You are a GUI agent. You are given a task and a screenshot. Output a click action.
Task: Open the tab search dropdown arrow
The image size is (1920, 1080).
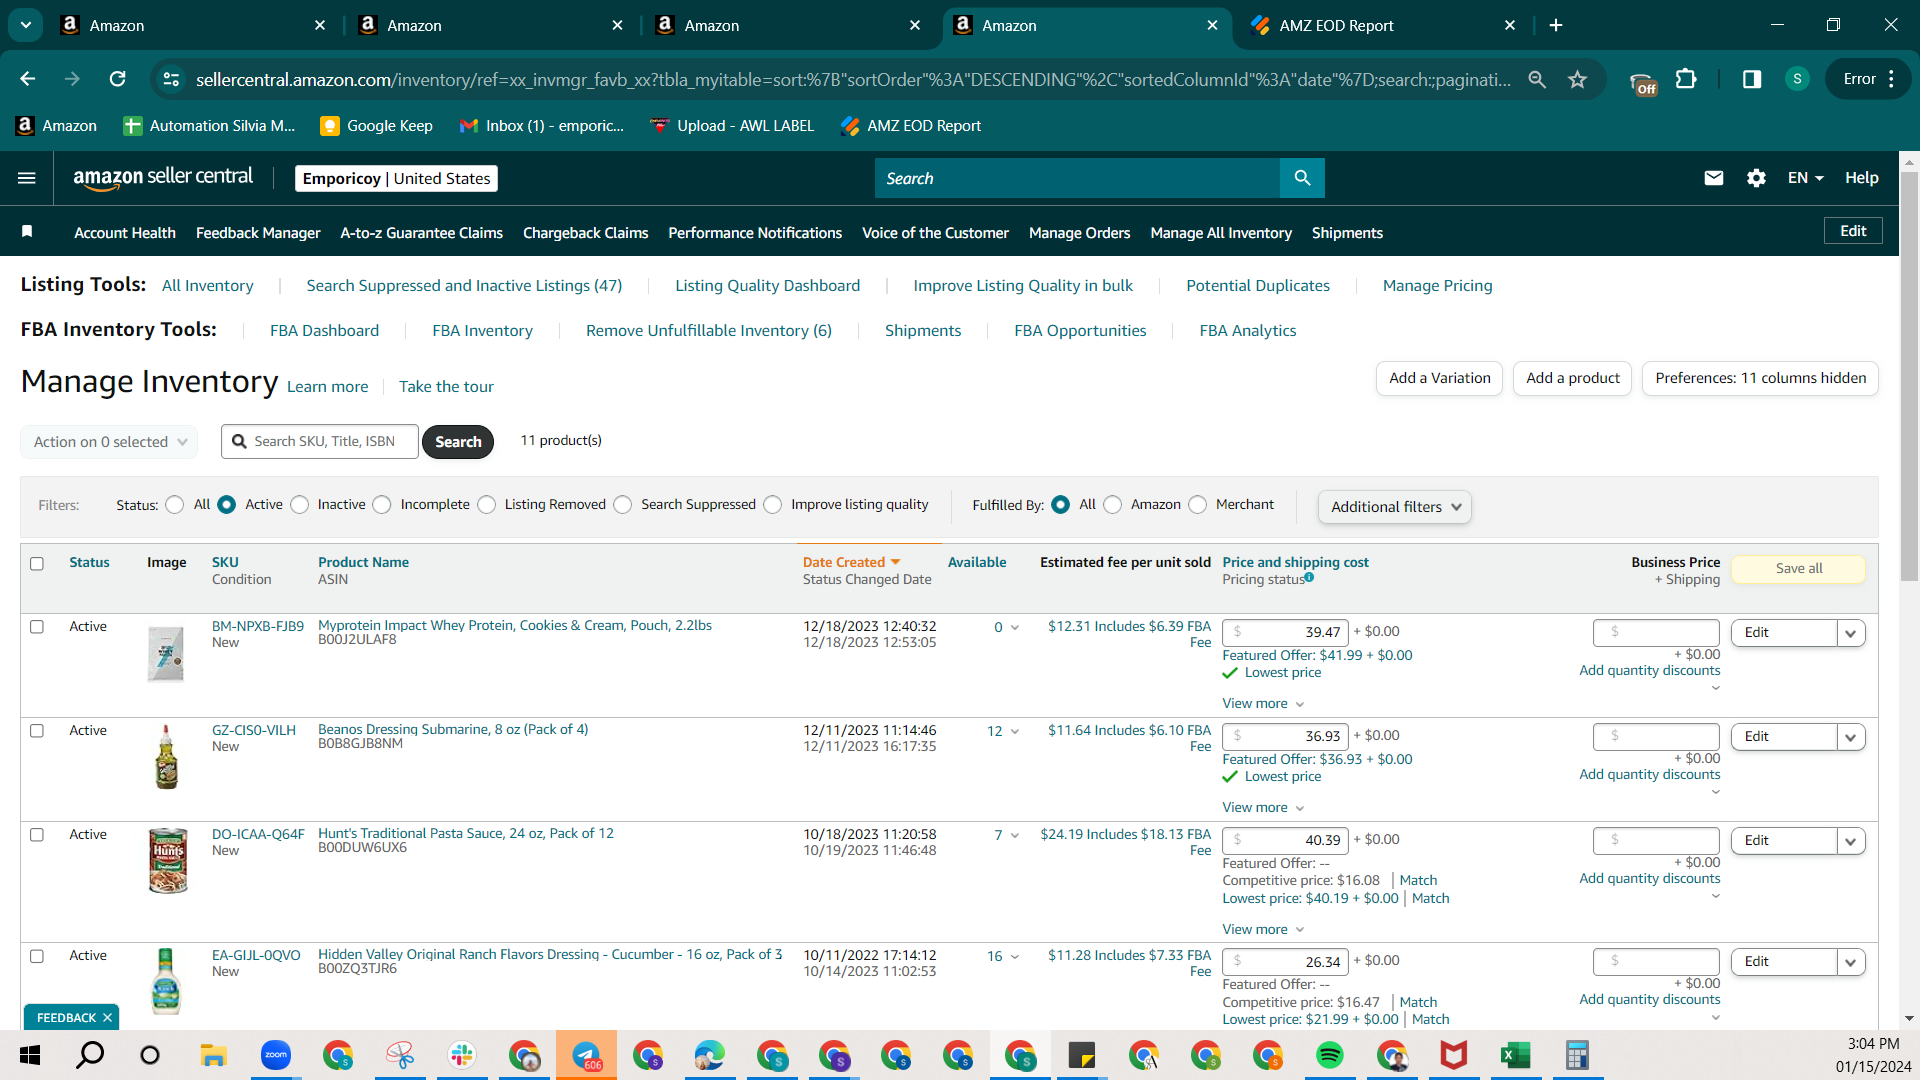tap(26, 25)
